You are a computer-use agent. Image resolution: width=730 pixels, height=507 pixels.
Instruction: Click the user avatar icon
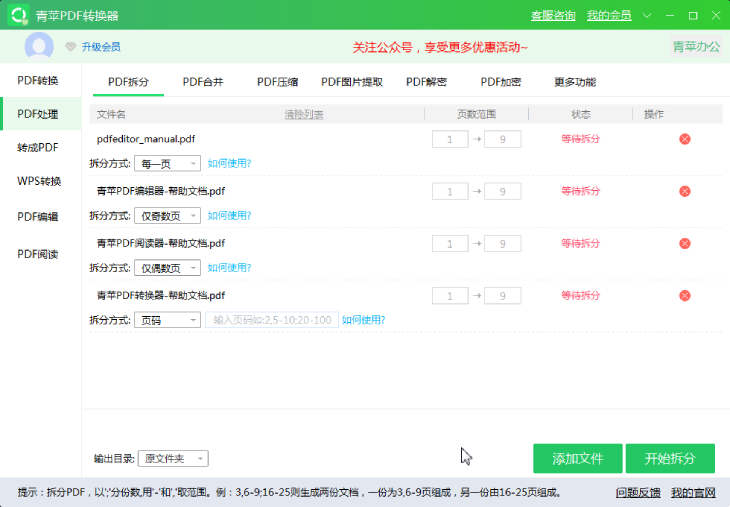click(x=39, y=46)
